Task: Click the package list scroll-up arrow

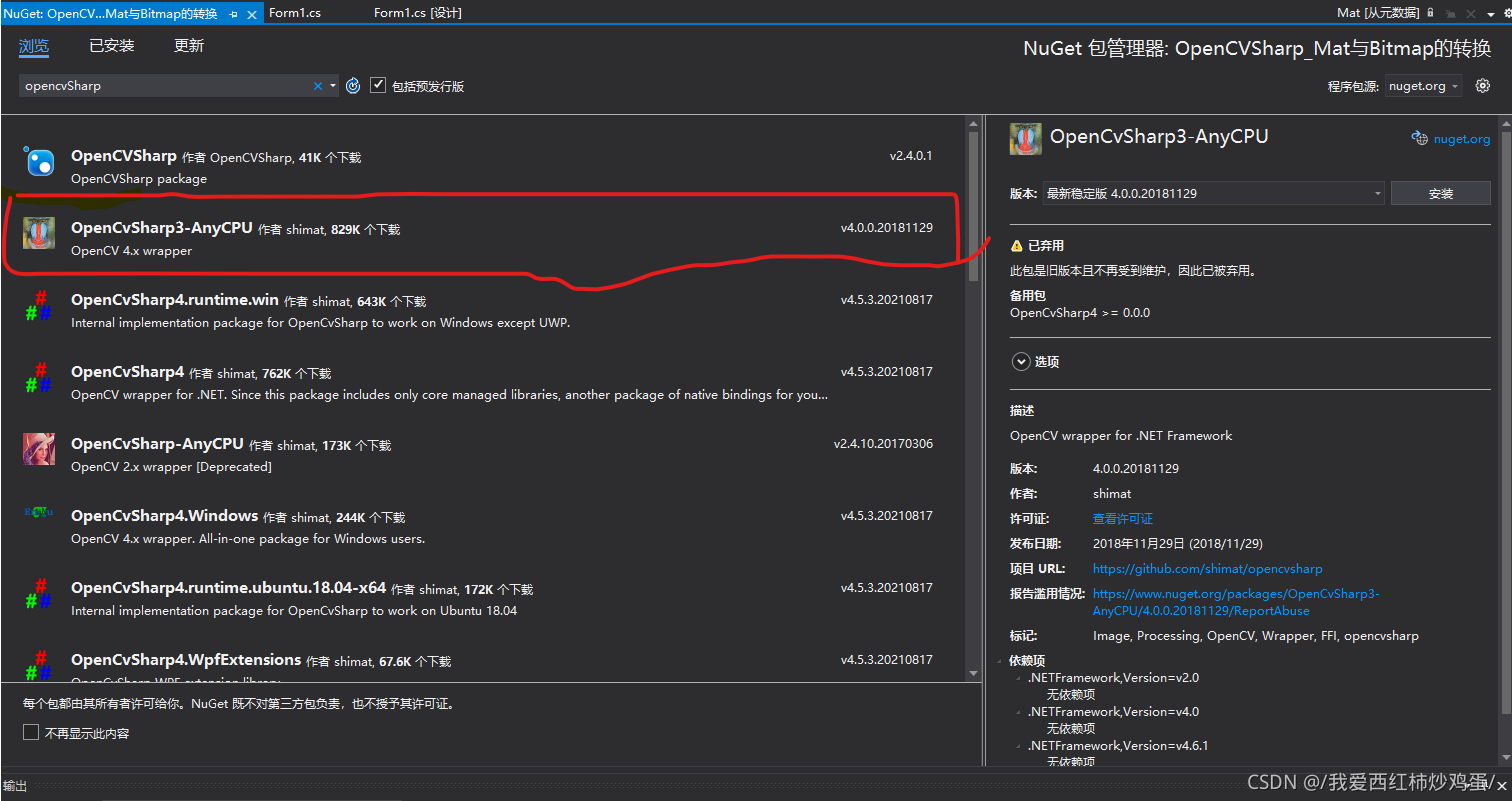Action: [x=972, y=123]
